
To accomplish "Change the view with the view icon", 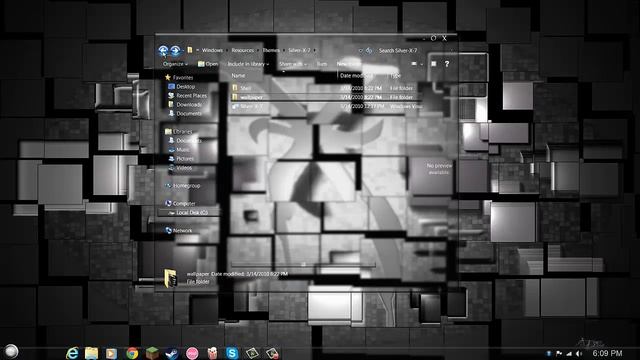I will tap(414, 64).
